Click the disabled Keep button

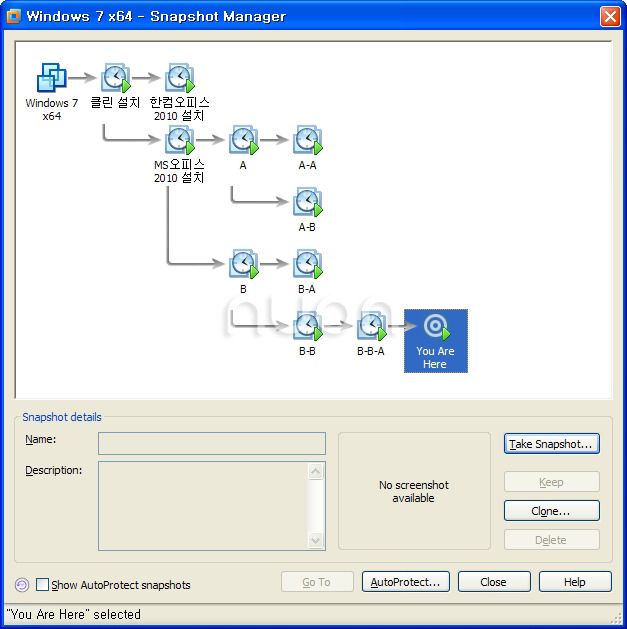552,482
